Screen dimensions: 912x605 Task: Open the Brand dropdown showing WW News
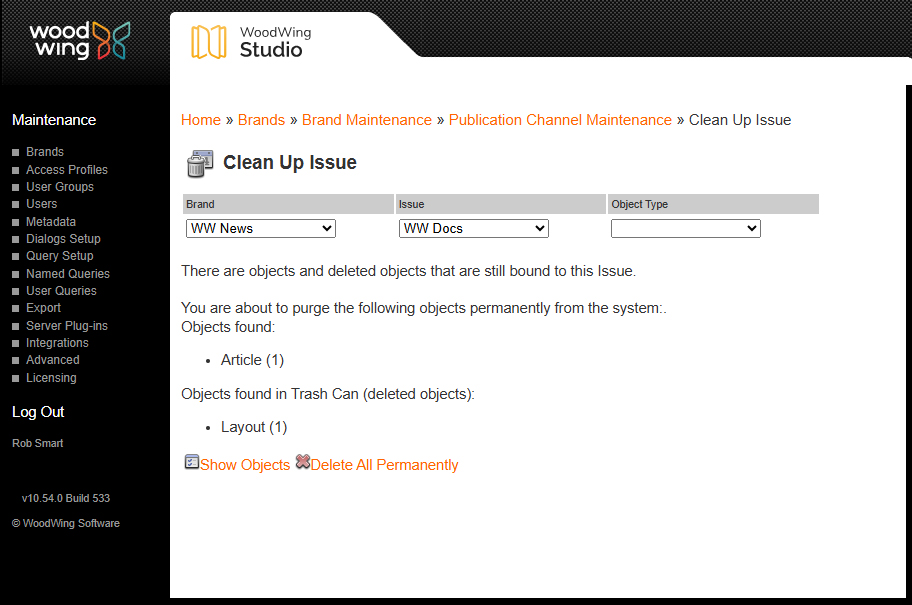tap(260, 228)
